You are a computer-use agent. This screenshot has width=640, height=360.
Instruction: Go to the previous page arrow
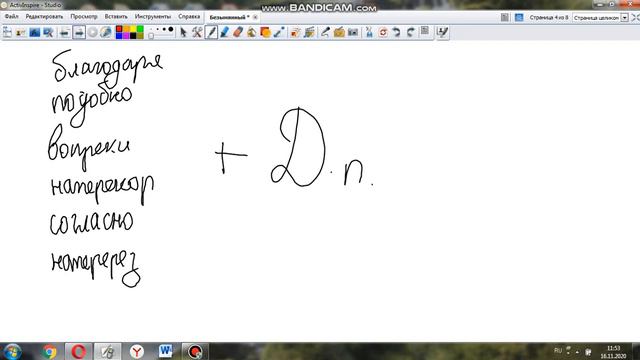(x=64, y=32)
